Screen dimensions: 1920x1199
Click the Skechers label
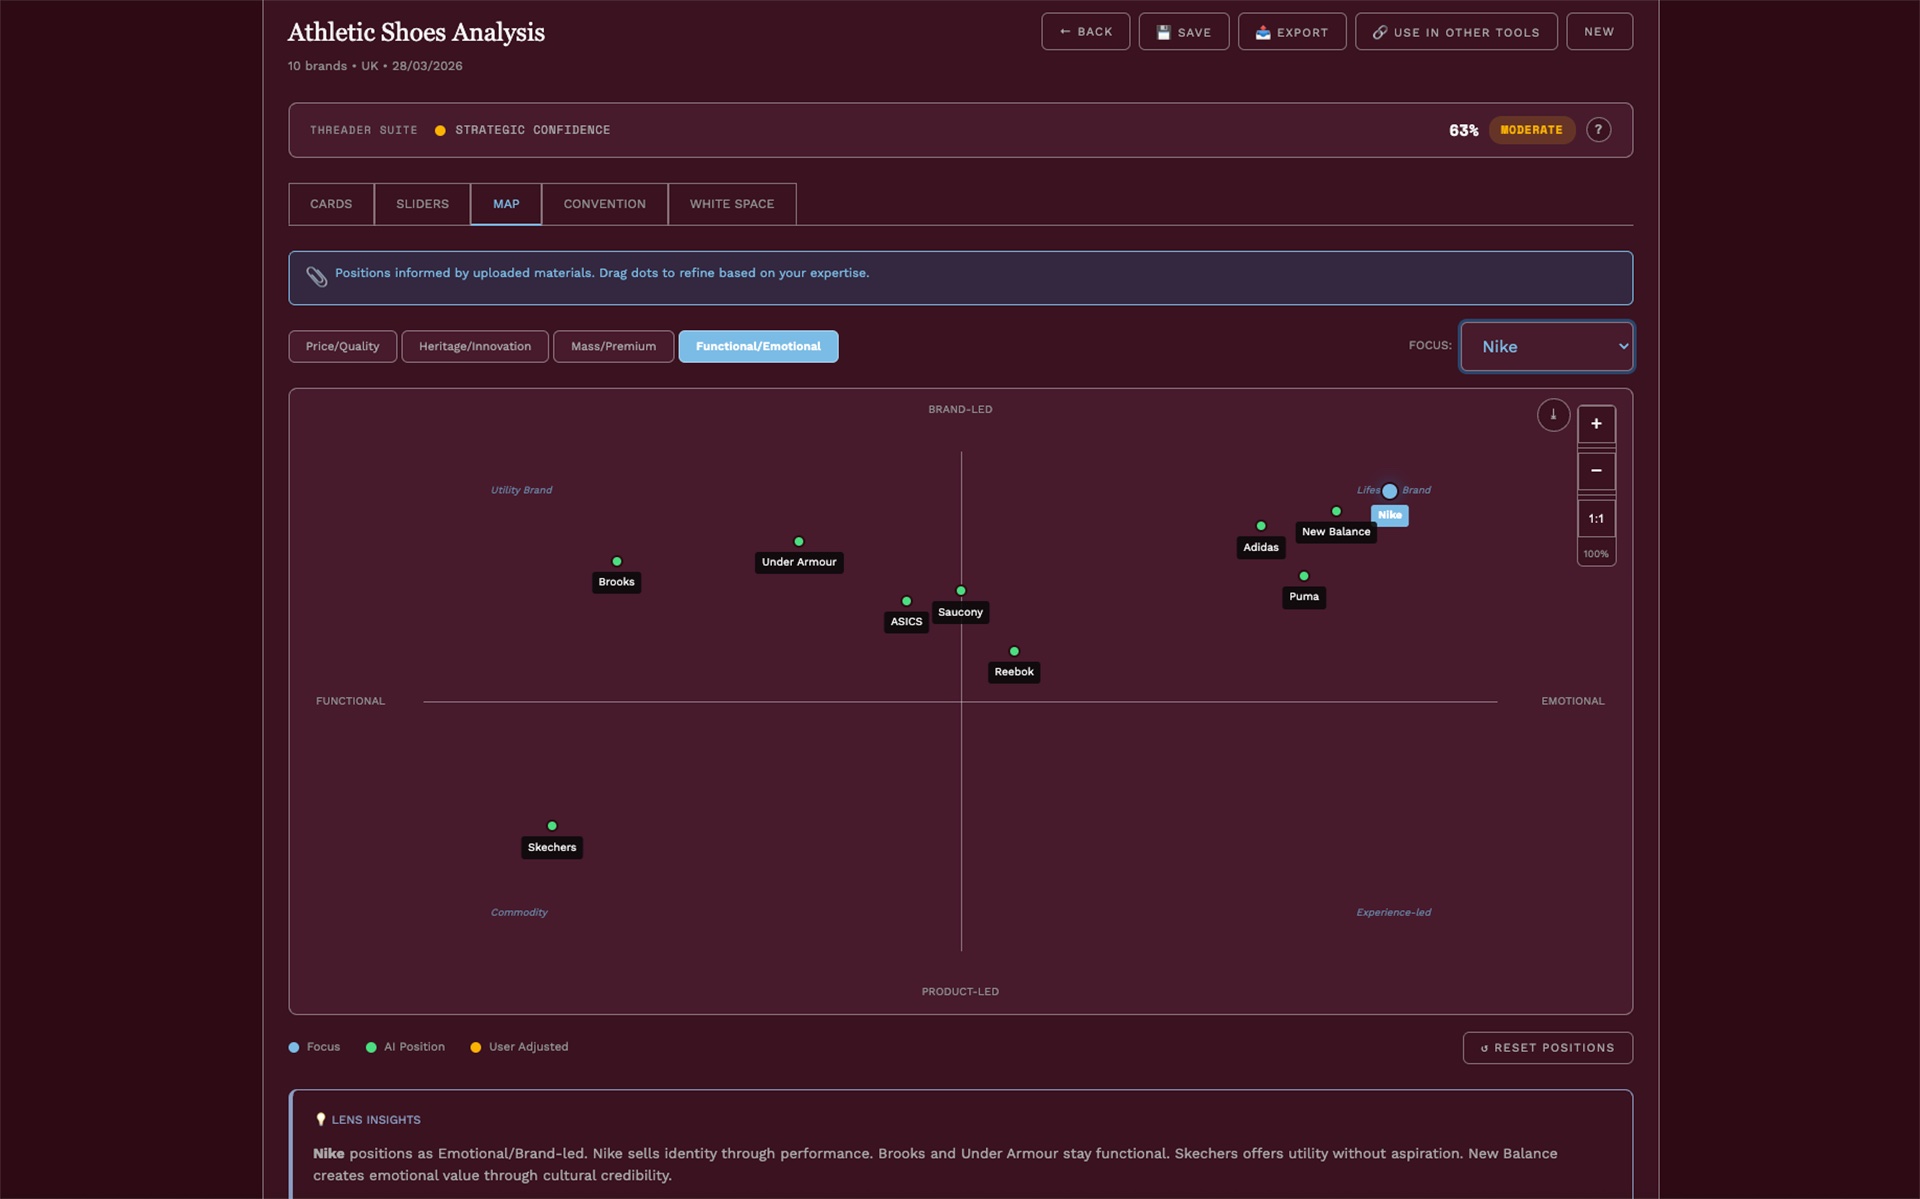tap(552, 848)
